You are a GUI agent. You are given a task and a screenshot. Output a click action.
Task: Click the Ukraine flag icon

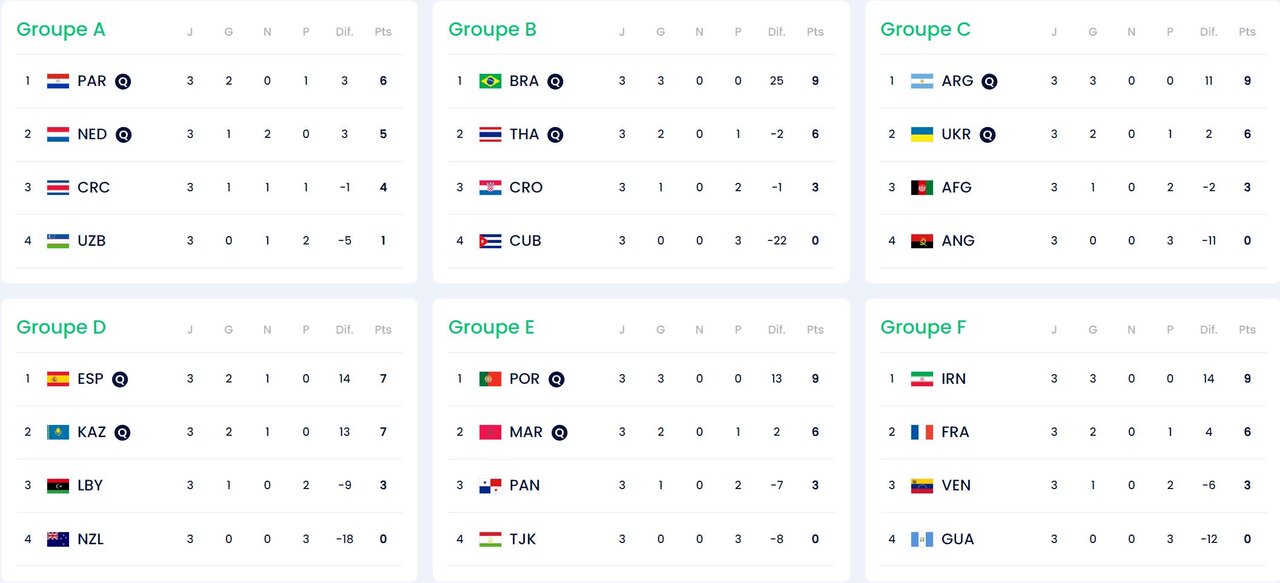pos(922,134)
